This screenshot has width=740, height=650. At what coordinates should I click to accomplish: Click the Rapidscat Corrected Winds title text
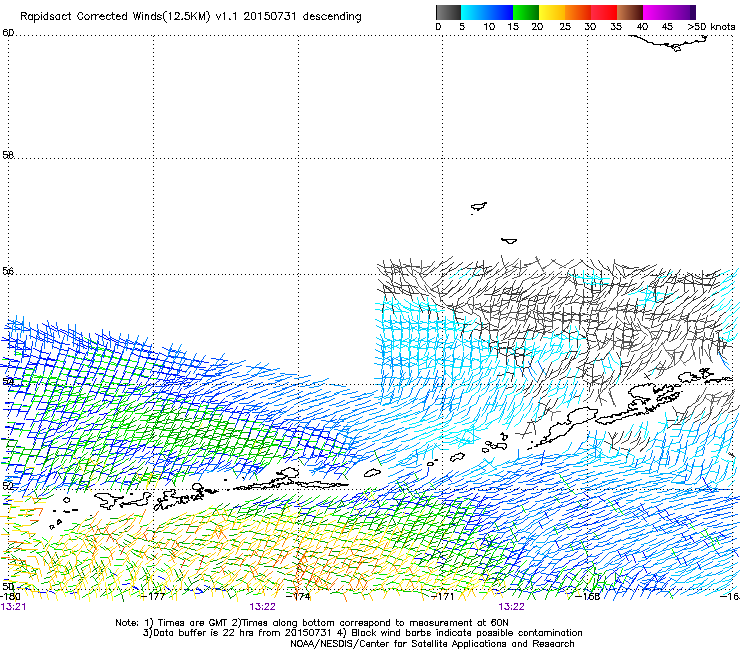coord(191,16)
